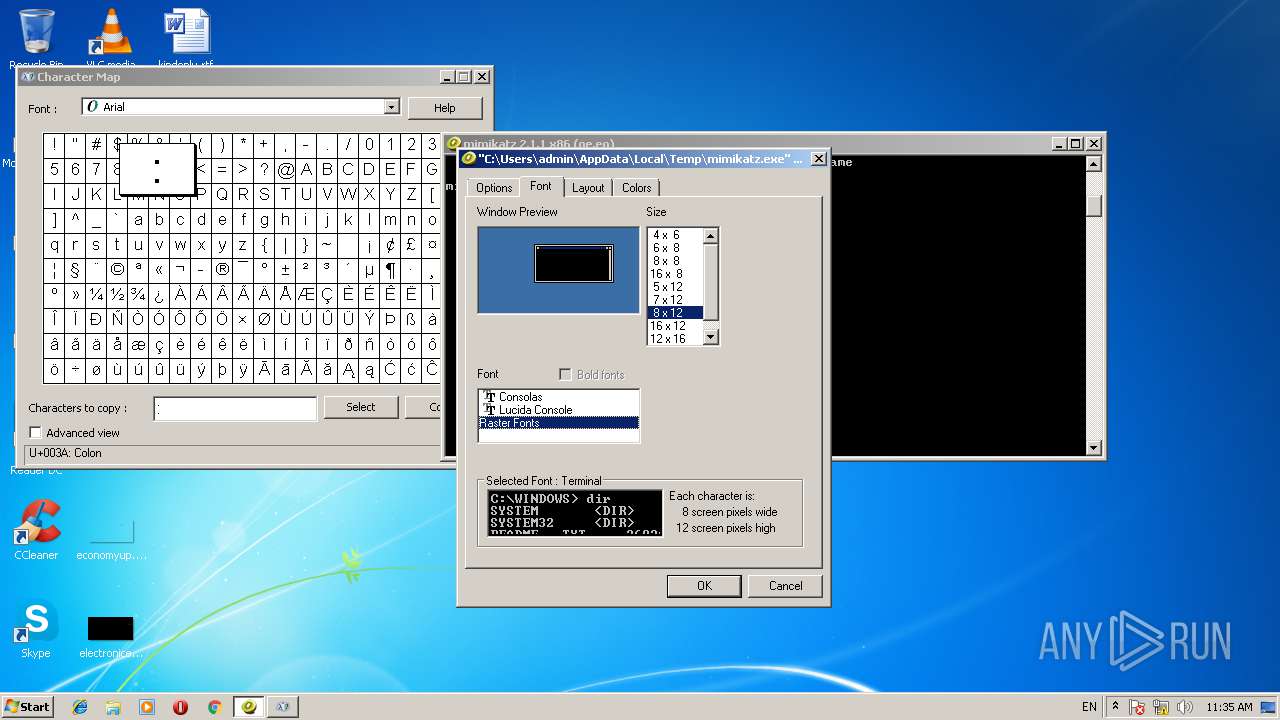Open the Word document desktop icon
Screen dimensions: 1280x720
pos(186,36)
